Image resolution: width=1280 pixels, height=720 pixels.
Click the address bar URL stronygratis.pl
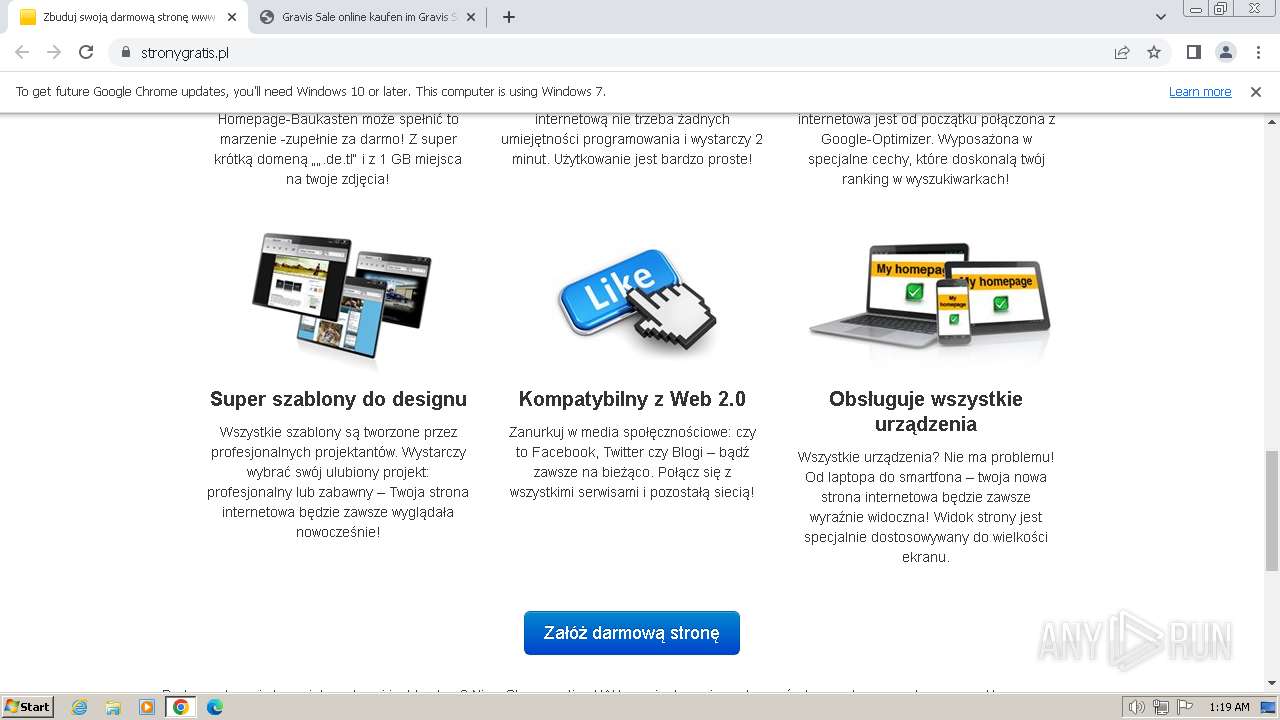[185, 52]
